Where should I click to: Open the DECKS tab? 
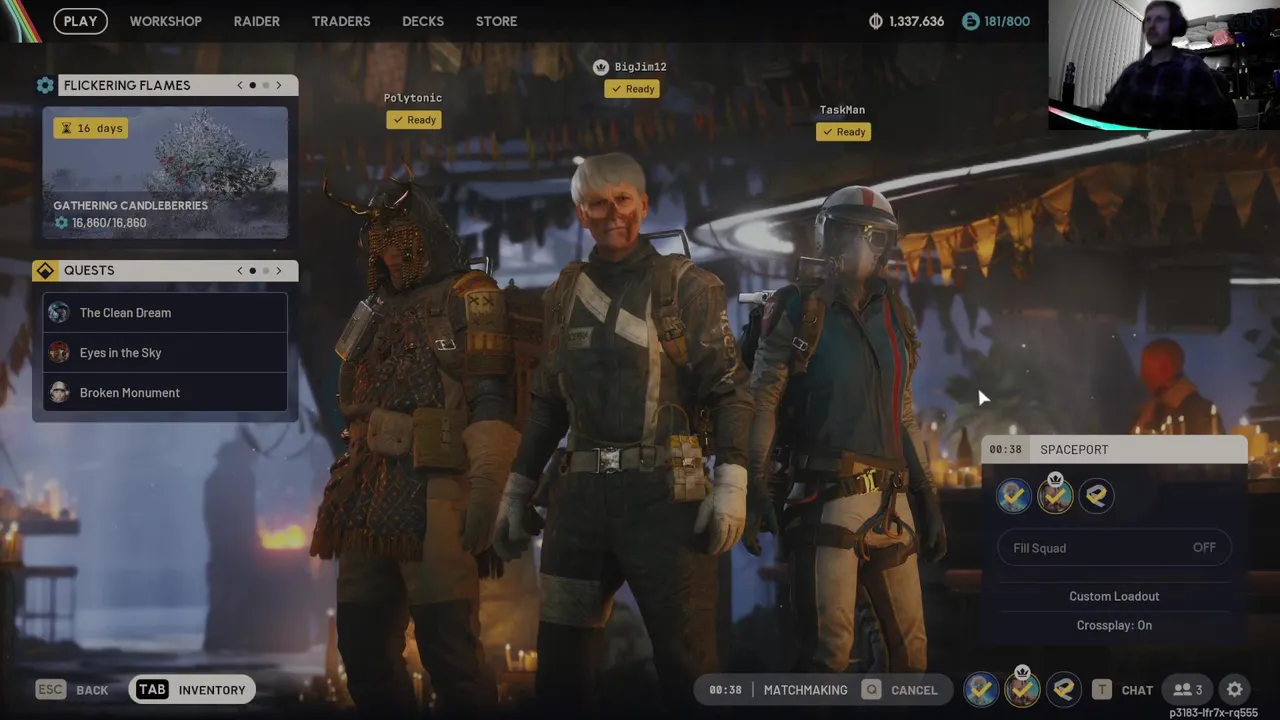point(423,21)
